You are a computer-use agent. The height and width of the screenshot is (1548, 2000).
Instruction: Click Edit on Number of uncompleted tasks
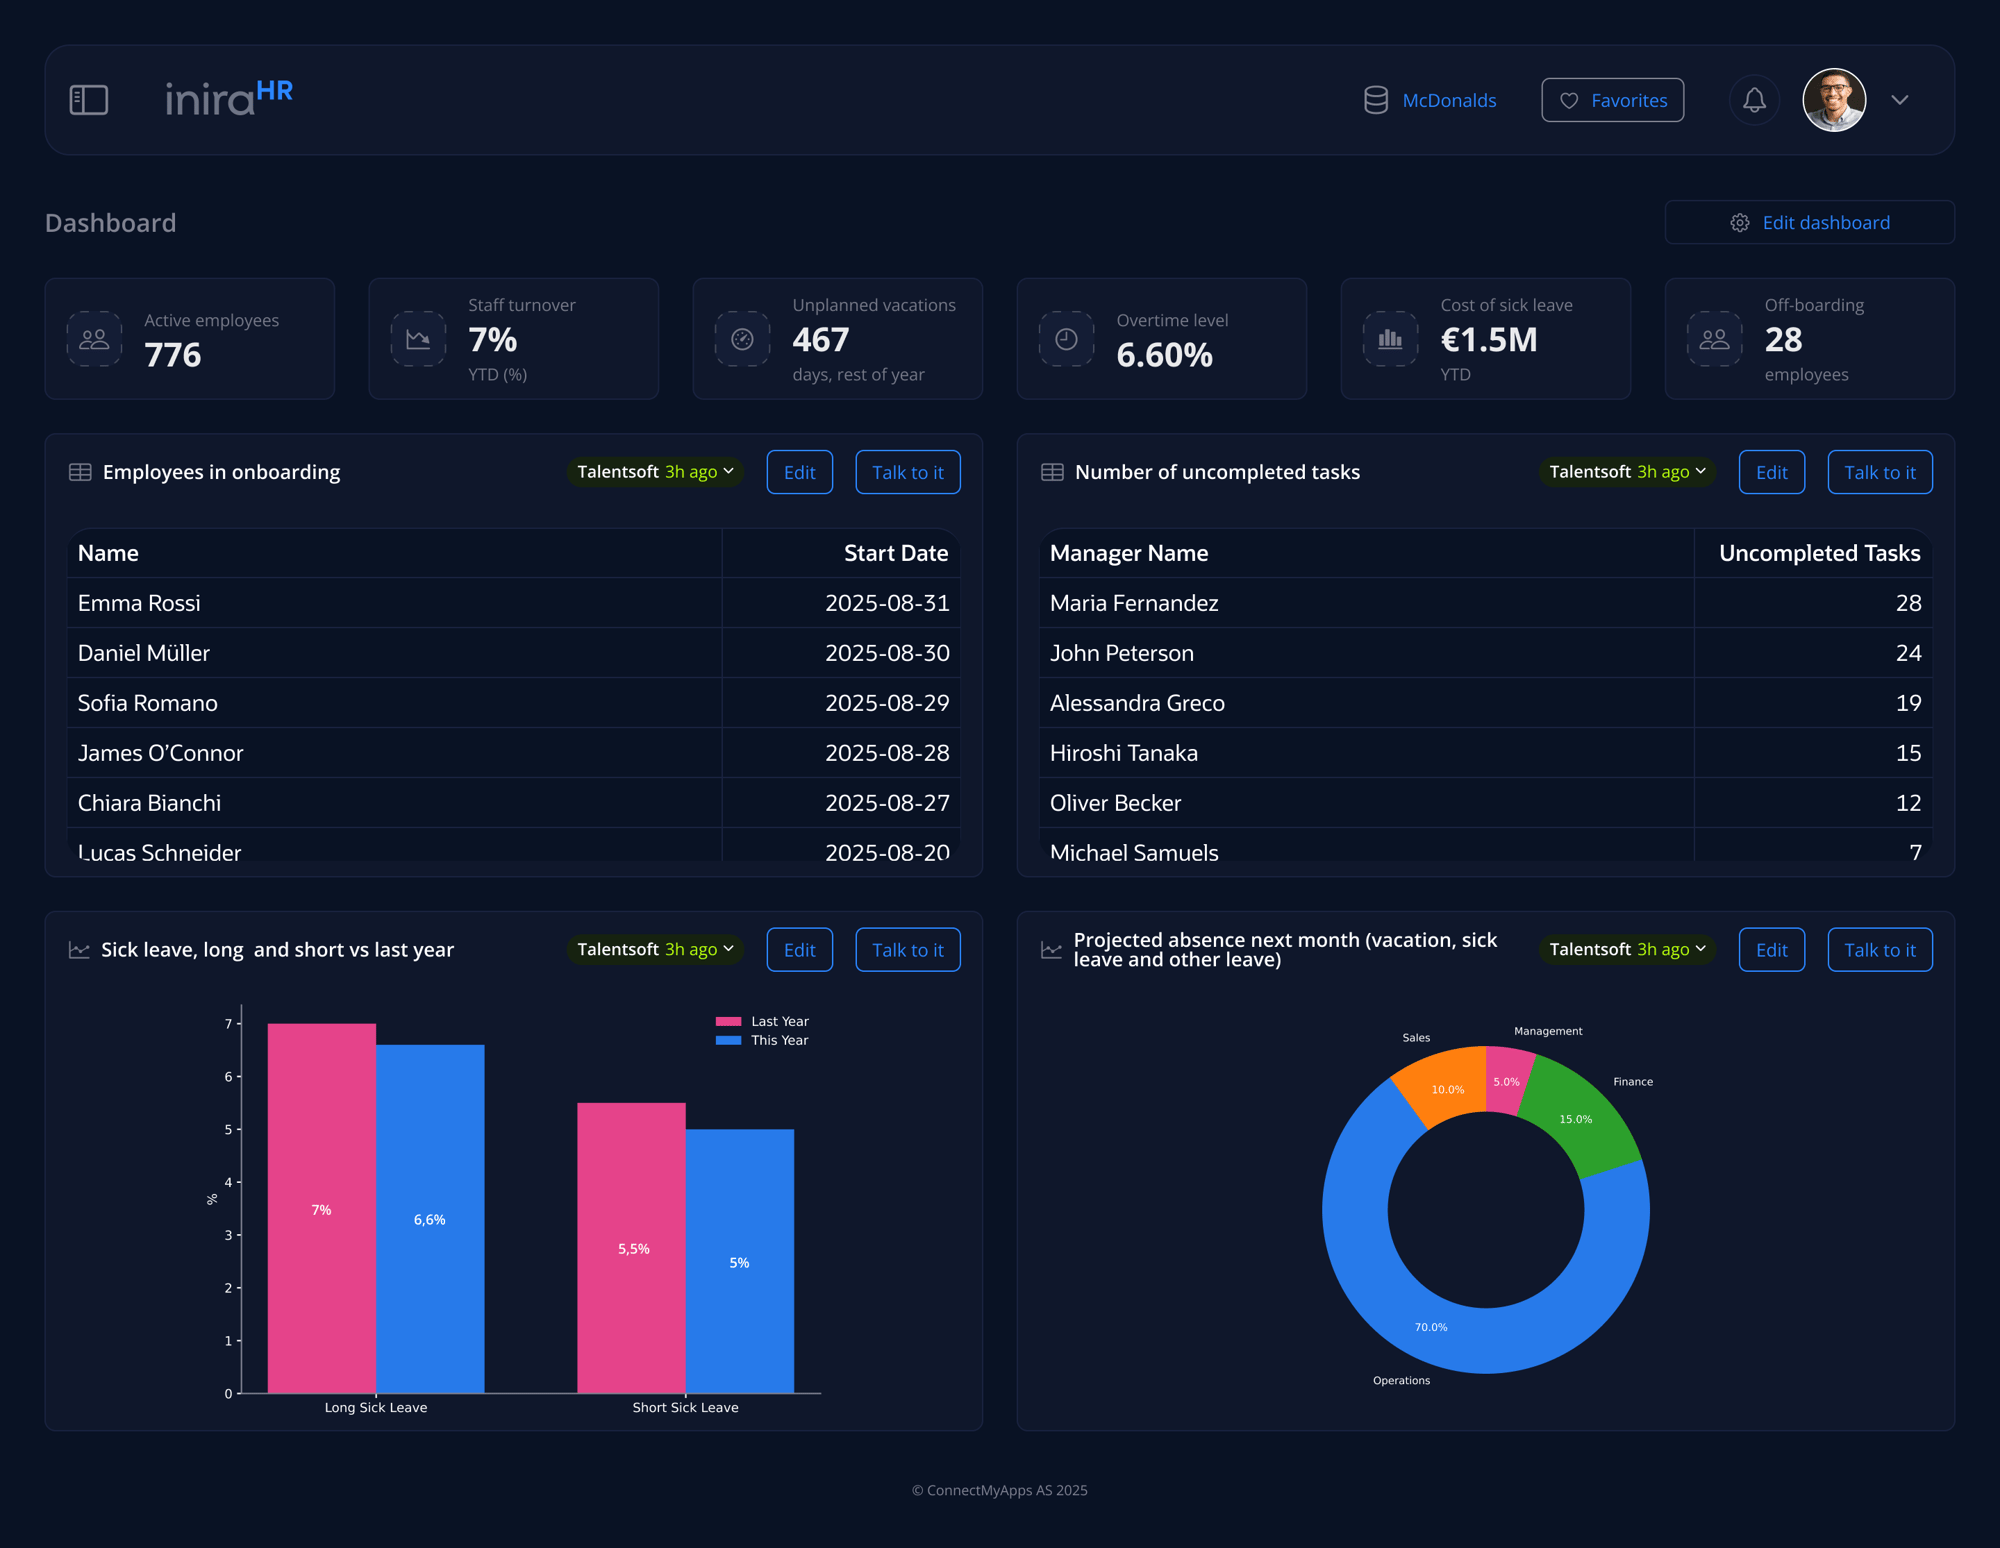1771,472
